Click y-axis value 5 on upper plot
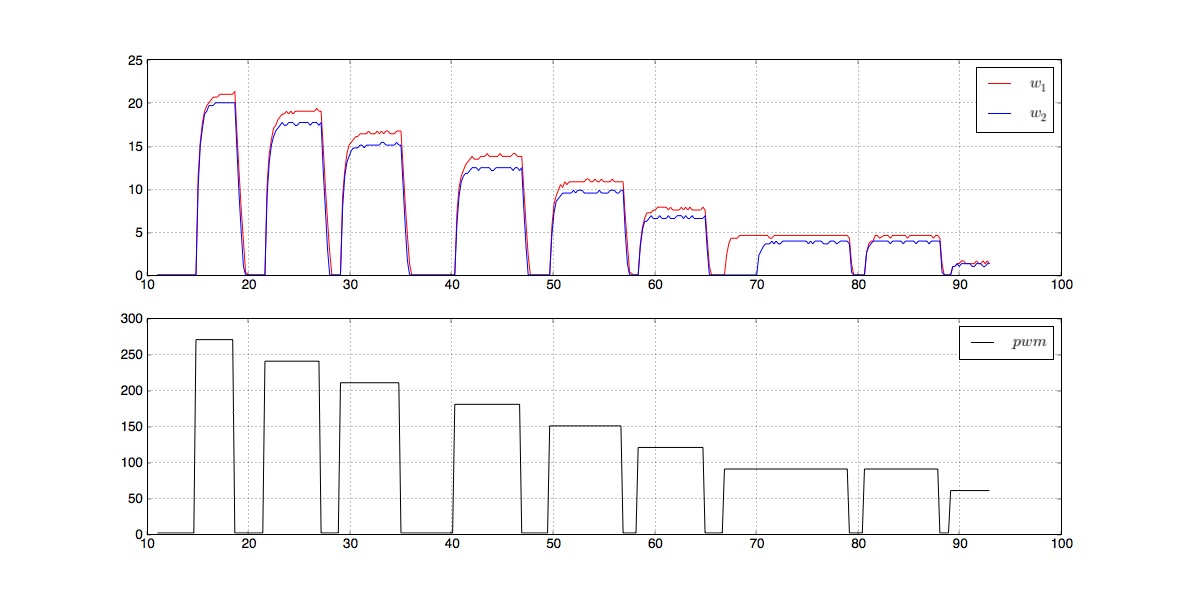 pyautogui.click(x=138, y=233)
